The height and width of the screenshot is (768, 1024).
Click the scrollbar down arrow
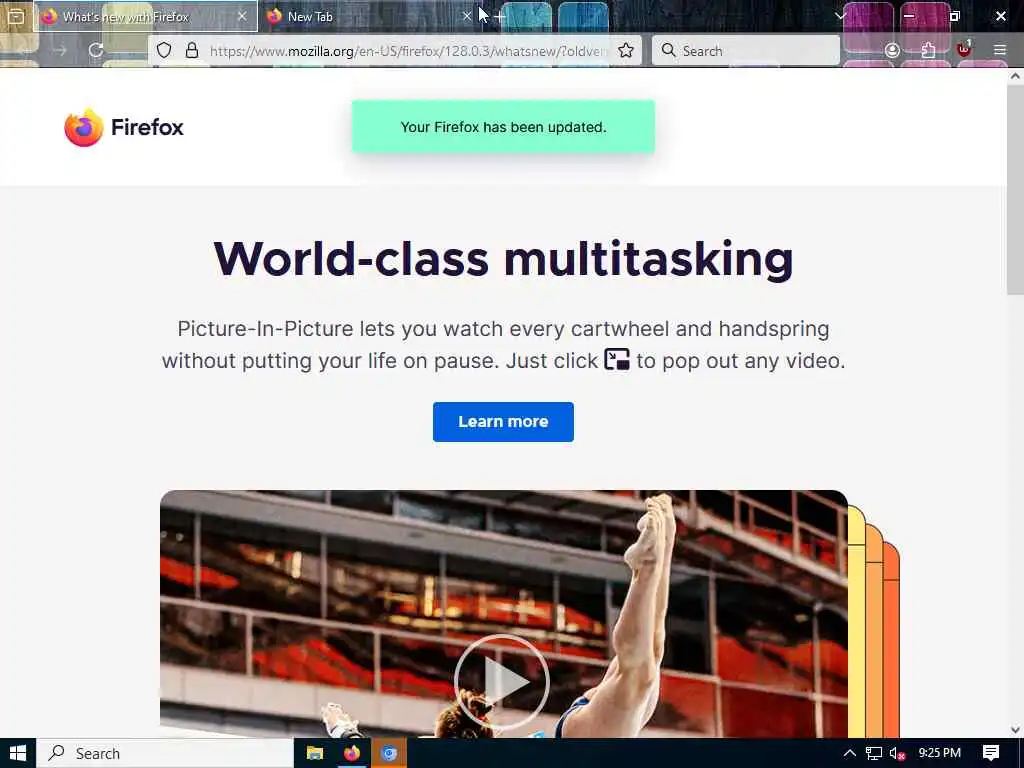pyautogui.click(x=1015, y=730)
